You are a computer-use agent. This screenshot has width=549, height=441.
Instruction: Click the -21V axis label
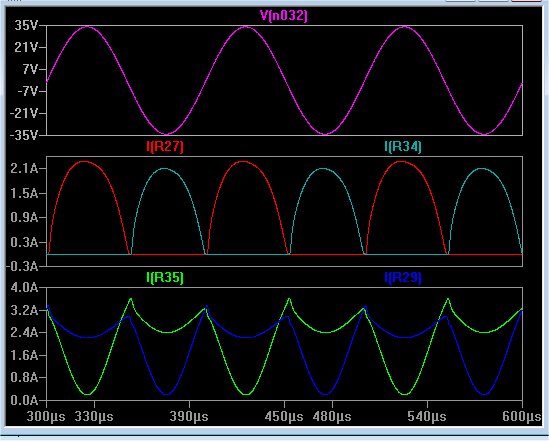[23, 113]
